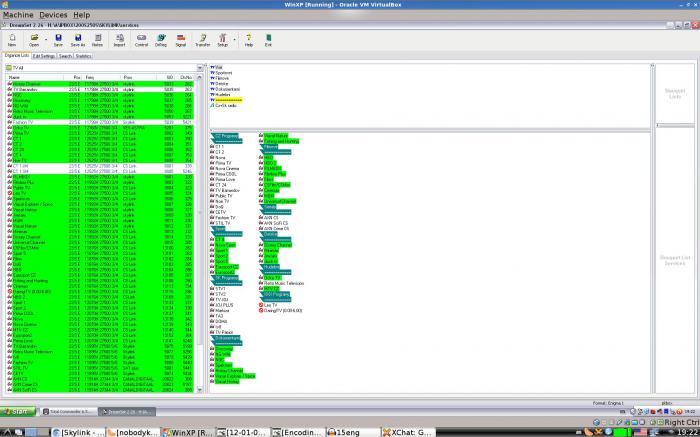700x437 pixels.
Task: Open the Control toolbar icon
Action: (x=142, y=40)
